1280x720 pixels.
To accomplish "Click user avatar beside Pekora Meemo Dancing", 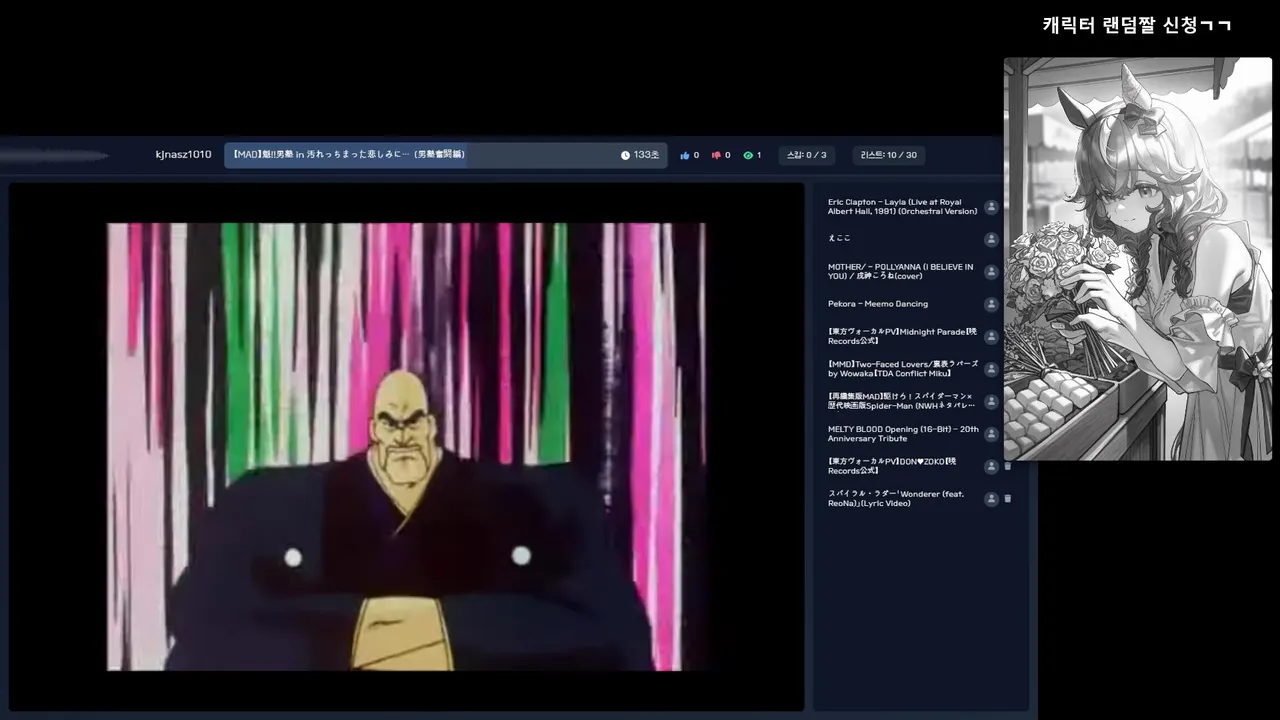I will click(x=991, y=304).
